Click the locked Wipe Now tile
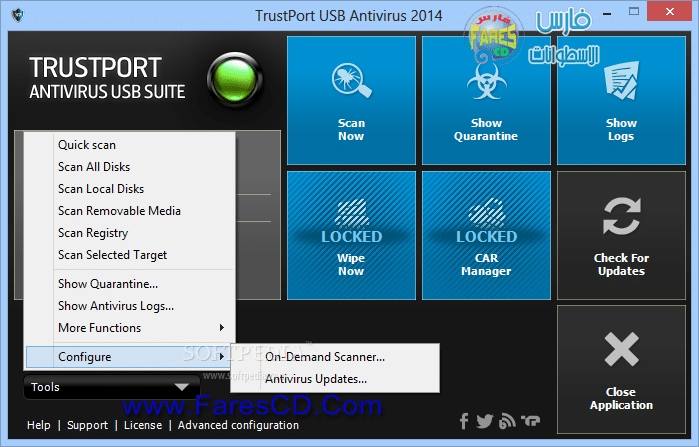 (351, 235)
